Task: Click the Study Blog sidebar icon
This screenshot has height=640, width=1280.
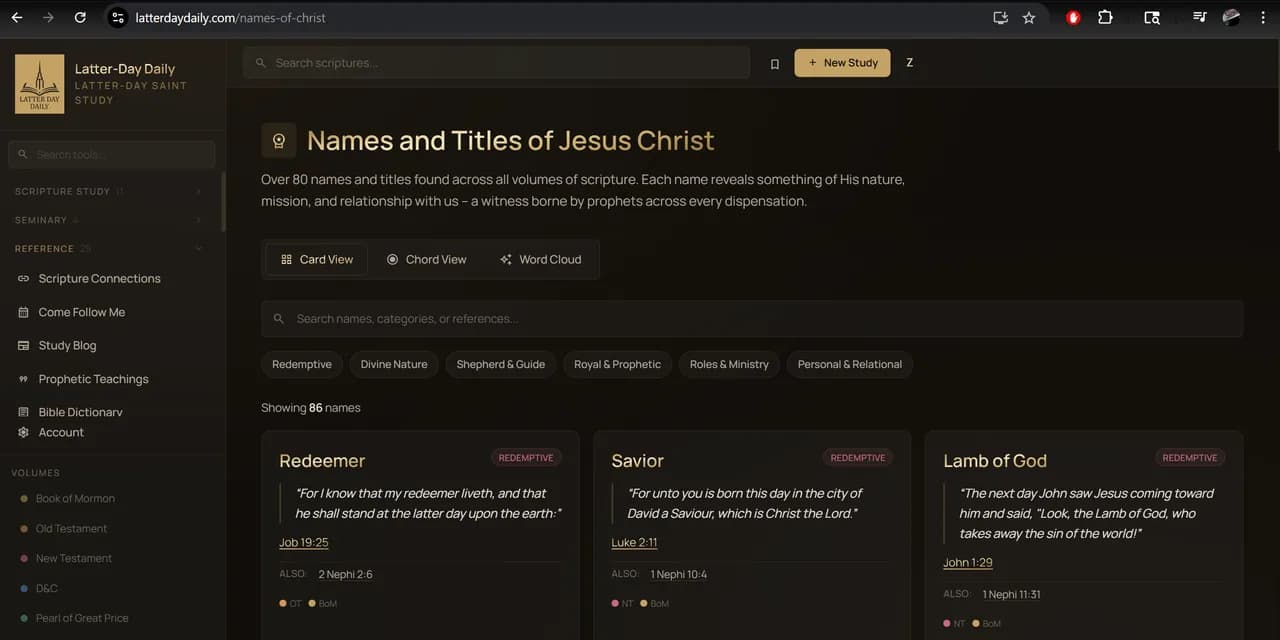Action: point(24,346)
